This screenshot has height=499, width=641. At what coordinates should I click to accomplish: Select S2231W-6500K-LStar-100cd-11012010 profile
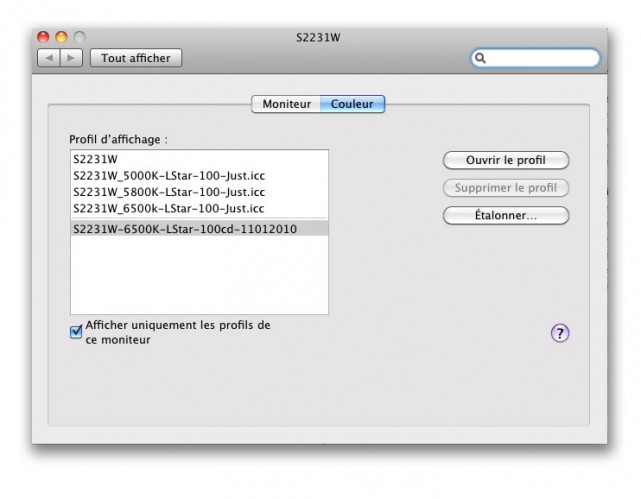[199, 229]
